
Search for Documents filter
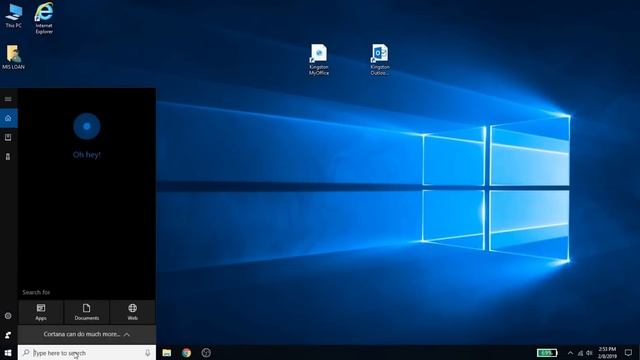pos(87,312)
